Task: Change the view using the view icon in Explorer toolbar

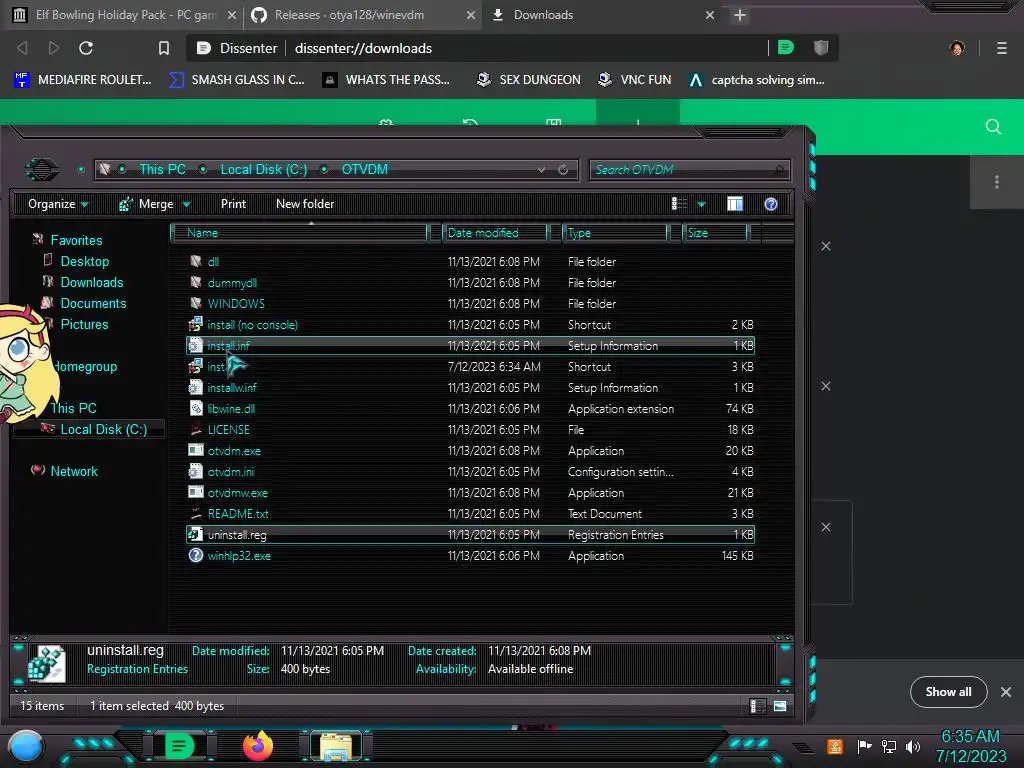Action: [679, 204]
